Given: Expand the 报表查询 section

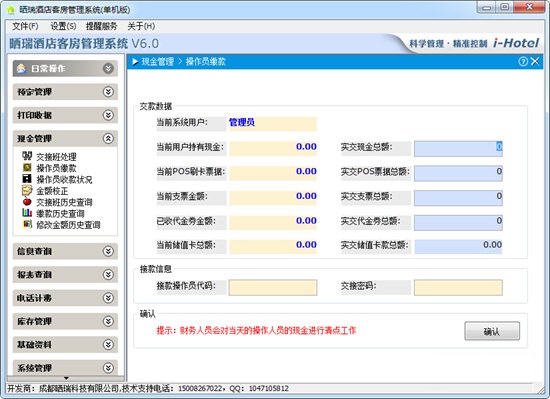Looking at the screenshot, I should [x=108, y=274].
